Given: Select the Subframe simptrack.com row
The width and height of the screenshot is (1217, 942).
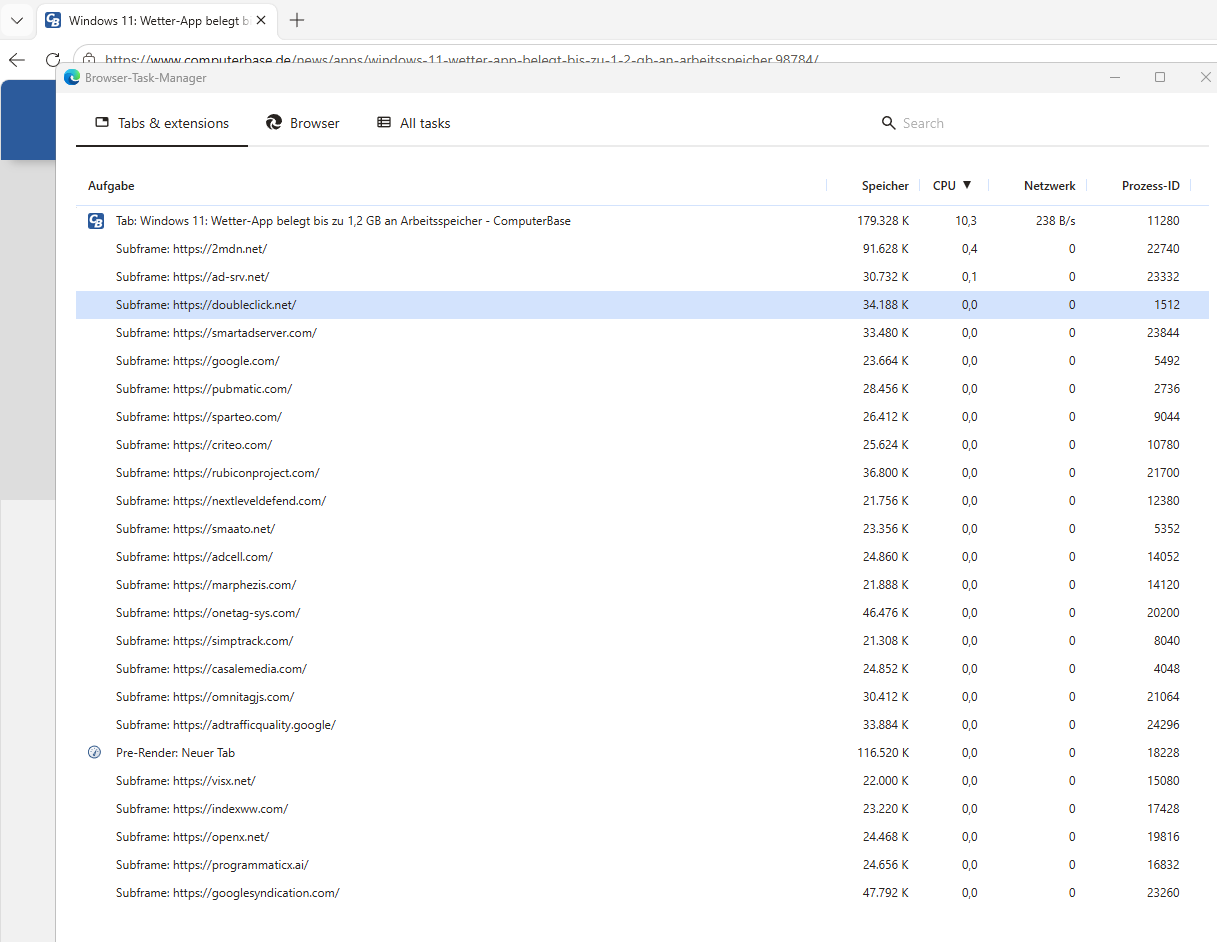Looking at the screenshot, I should pos(642,641).
